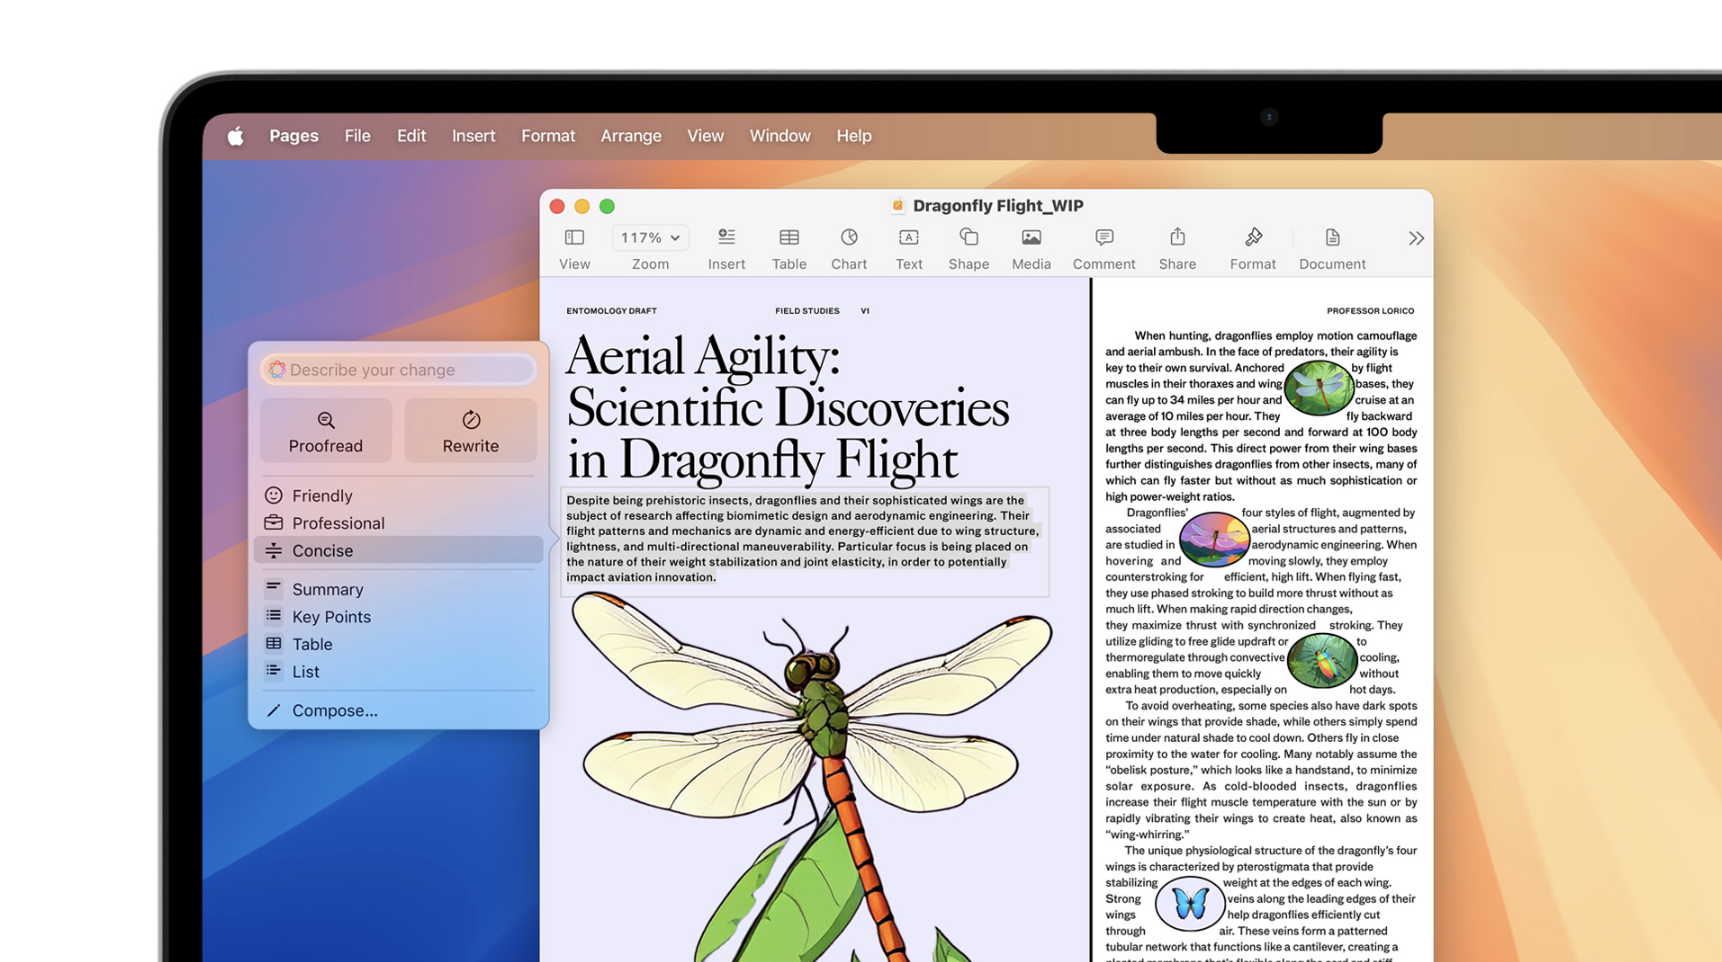This screenshot has height=962, width=1722.
Task: Open the Insert menu in menu bar
Action: (x=473, y=136)
